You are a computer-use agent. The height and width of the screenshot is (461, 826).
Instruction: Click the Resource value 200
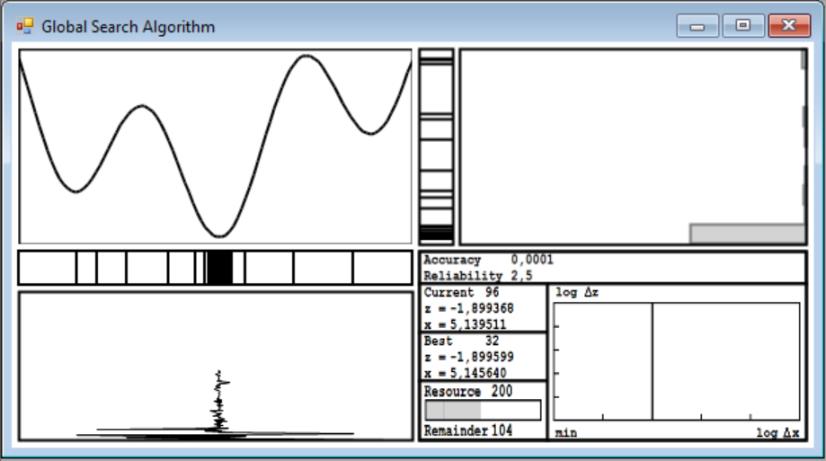502,391
